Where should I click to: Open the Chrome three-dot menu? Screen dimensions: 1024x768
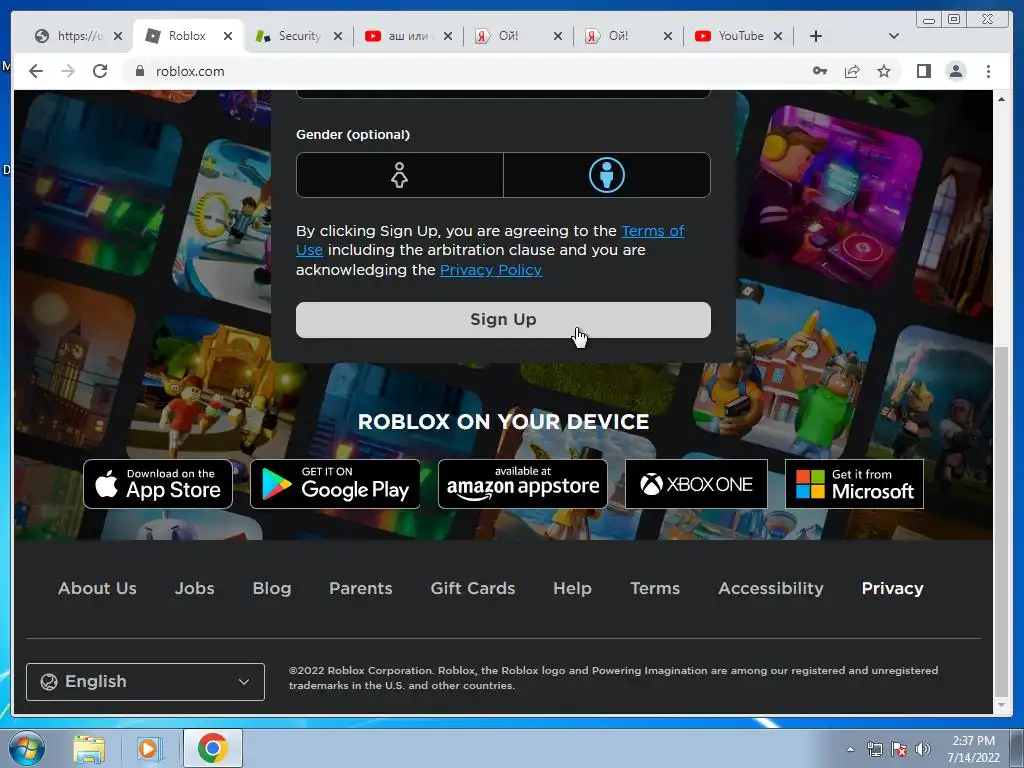[x=988, y=71]
